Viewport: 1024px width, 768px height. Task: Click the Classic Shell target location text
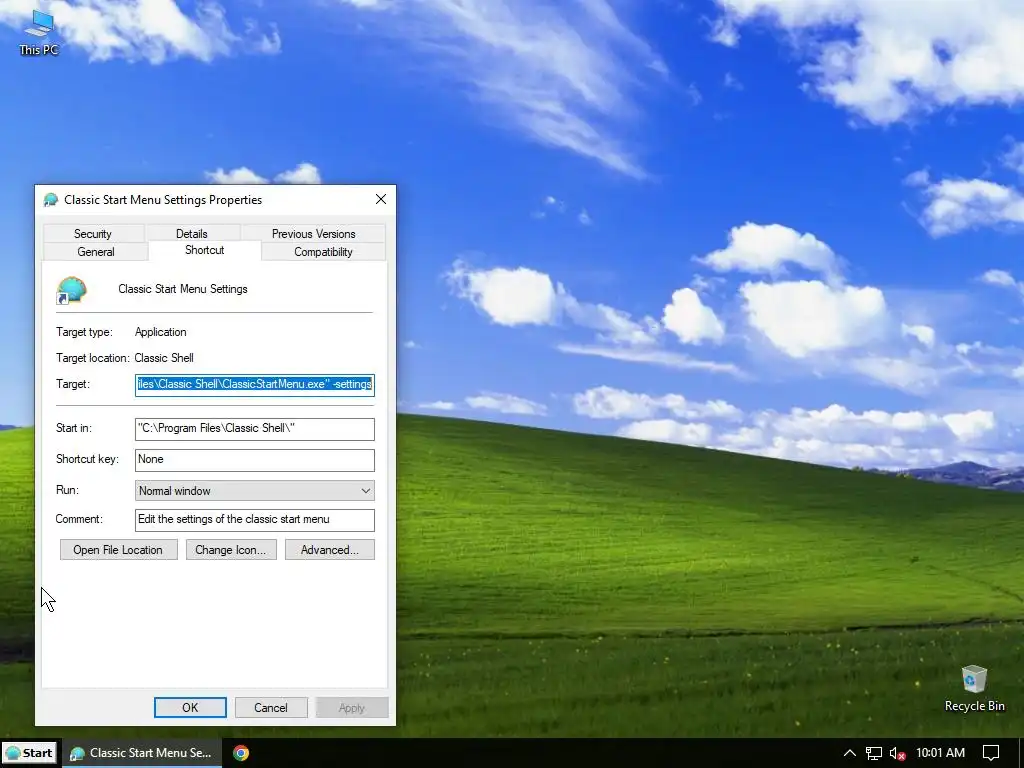(x=164, y=358)
